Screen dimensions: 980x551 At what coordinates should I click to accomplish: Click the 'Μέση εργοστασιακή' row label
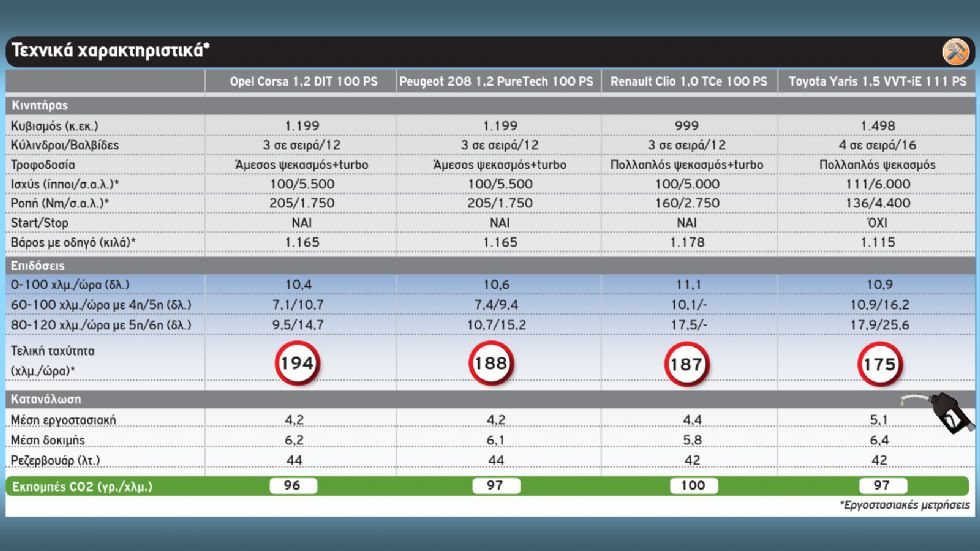coord(63,420)
